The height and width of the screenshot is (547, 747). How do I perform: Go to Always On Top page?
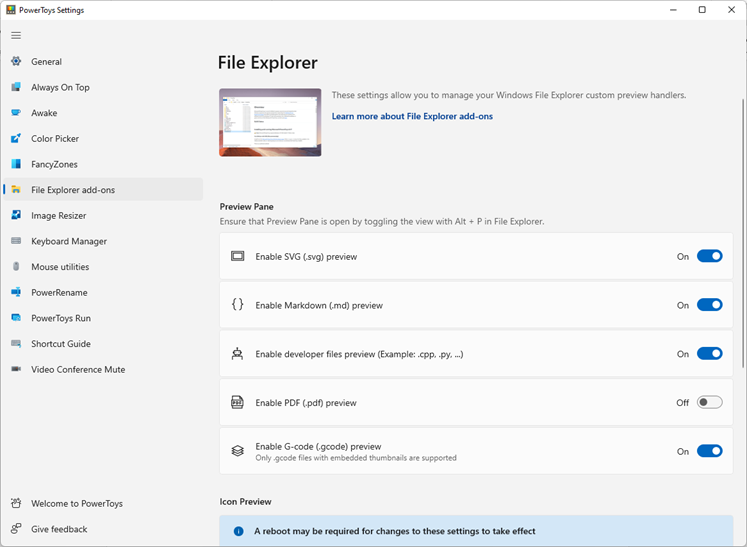[x=60, y=88]
